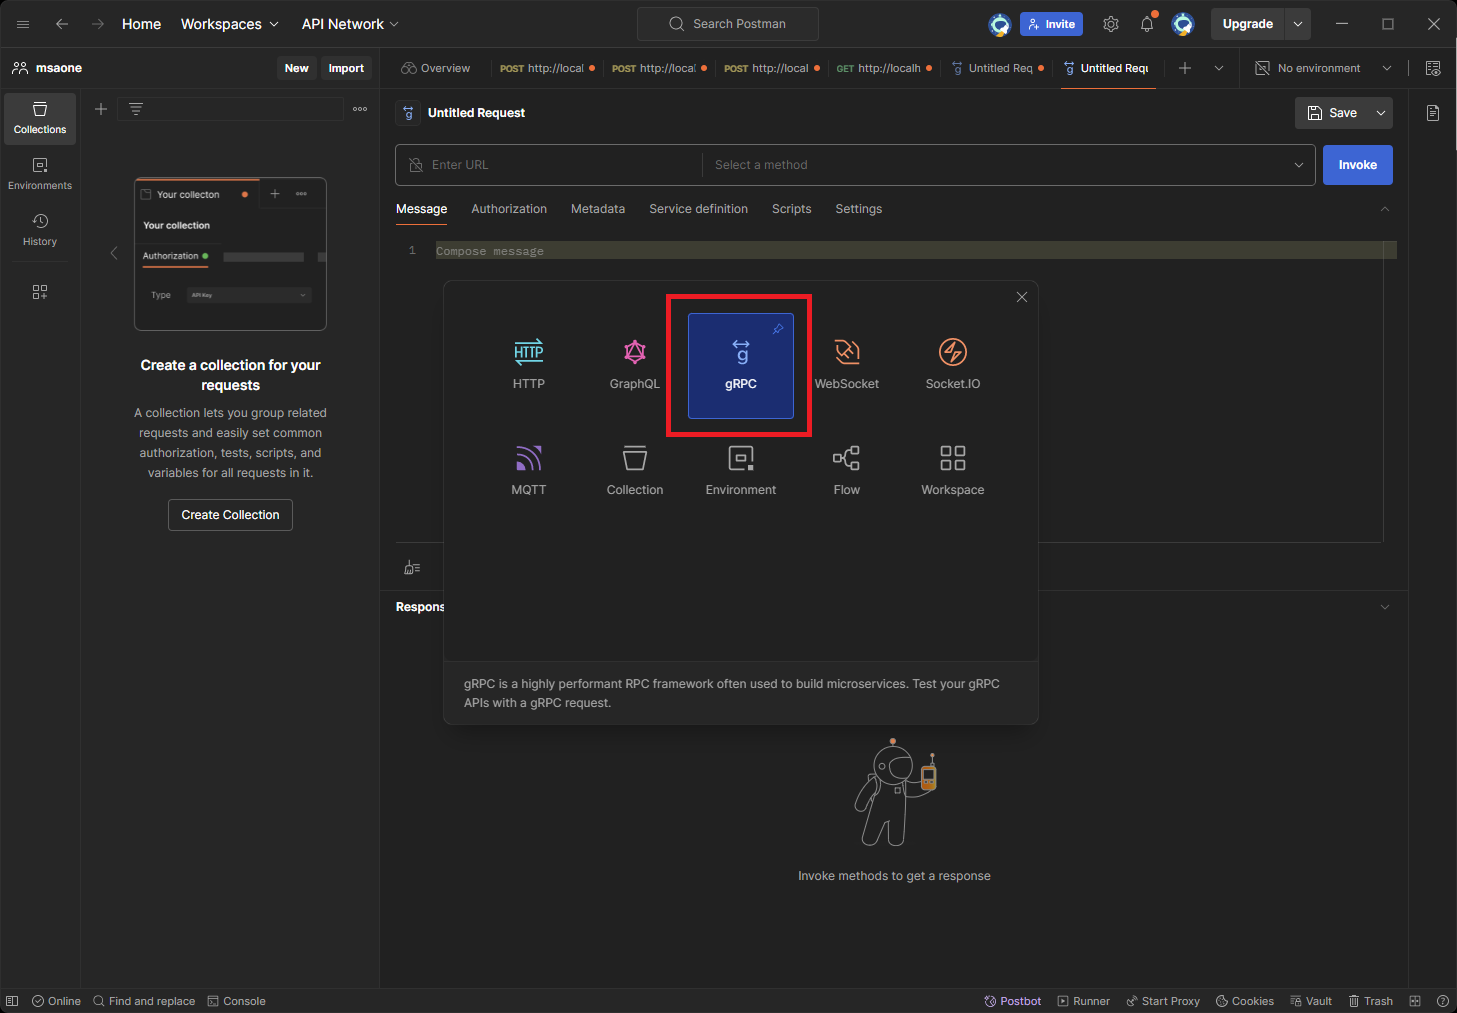Click the beautify message icon
The height and width of the screenshot is (1013, 1457).
[412, 568]
